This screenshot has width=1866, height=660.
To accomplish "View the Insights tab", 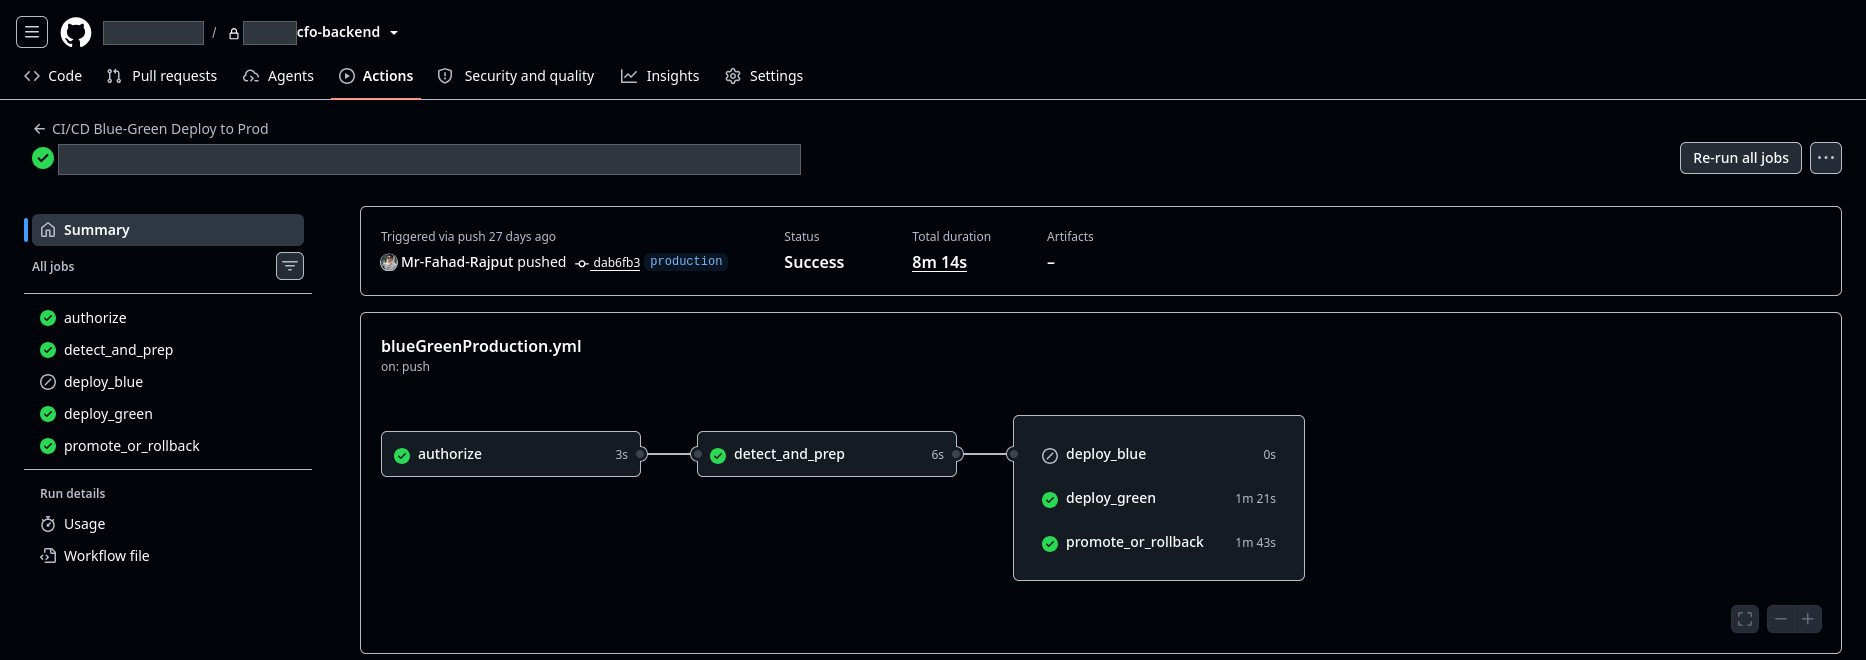I will click(660, 76).
